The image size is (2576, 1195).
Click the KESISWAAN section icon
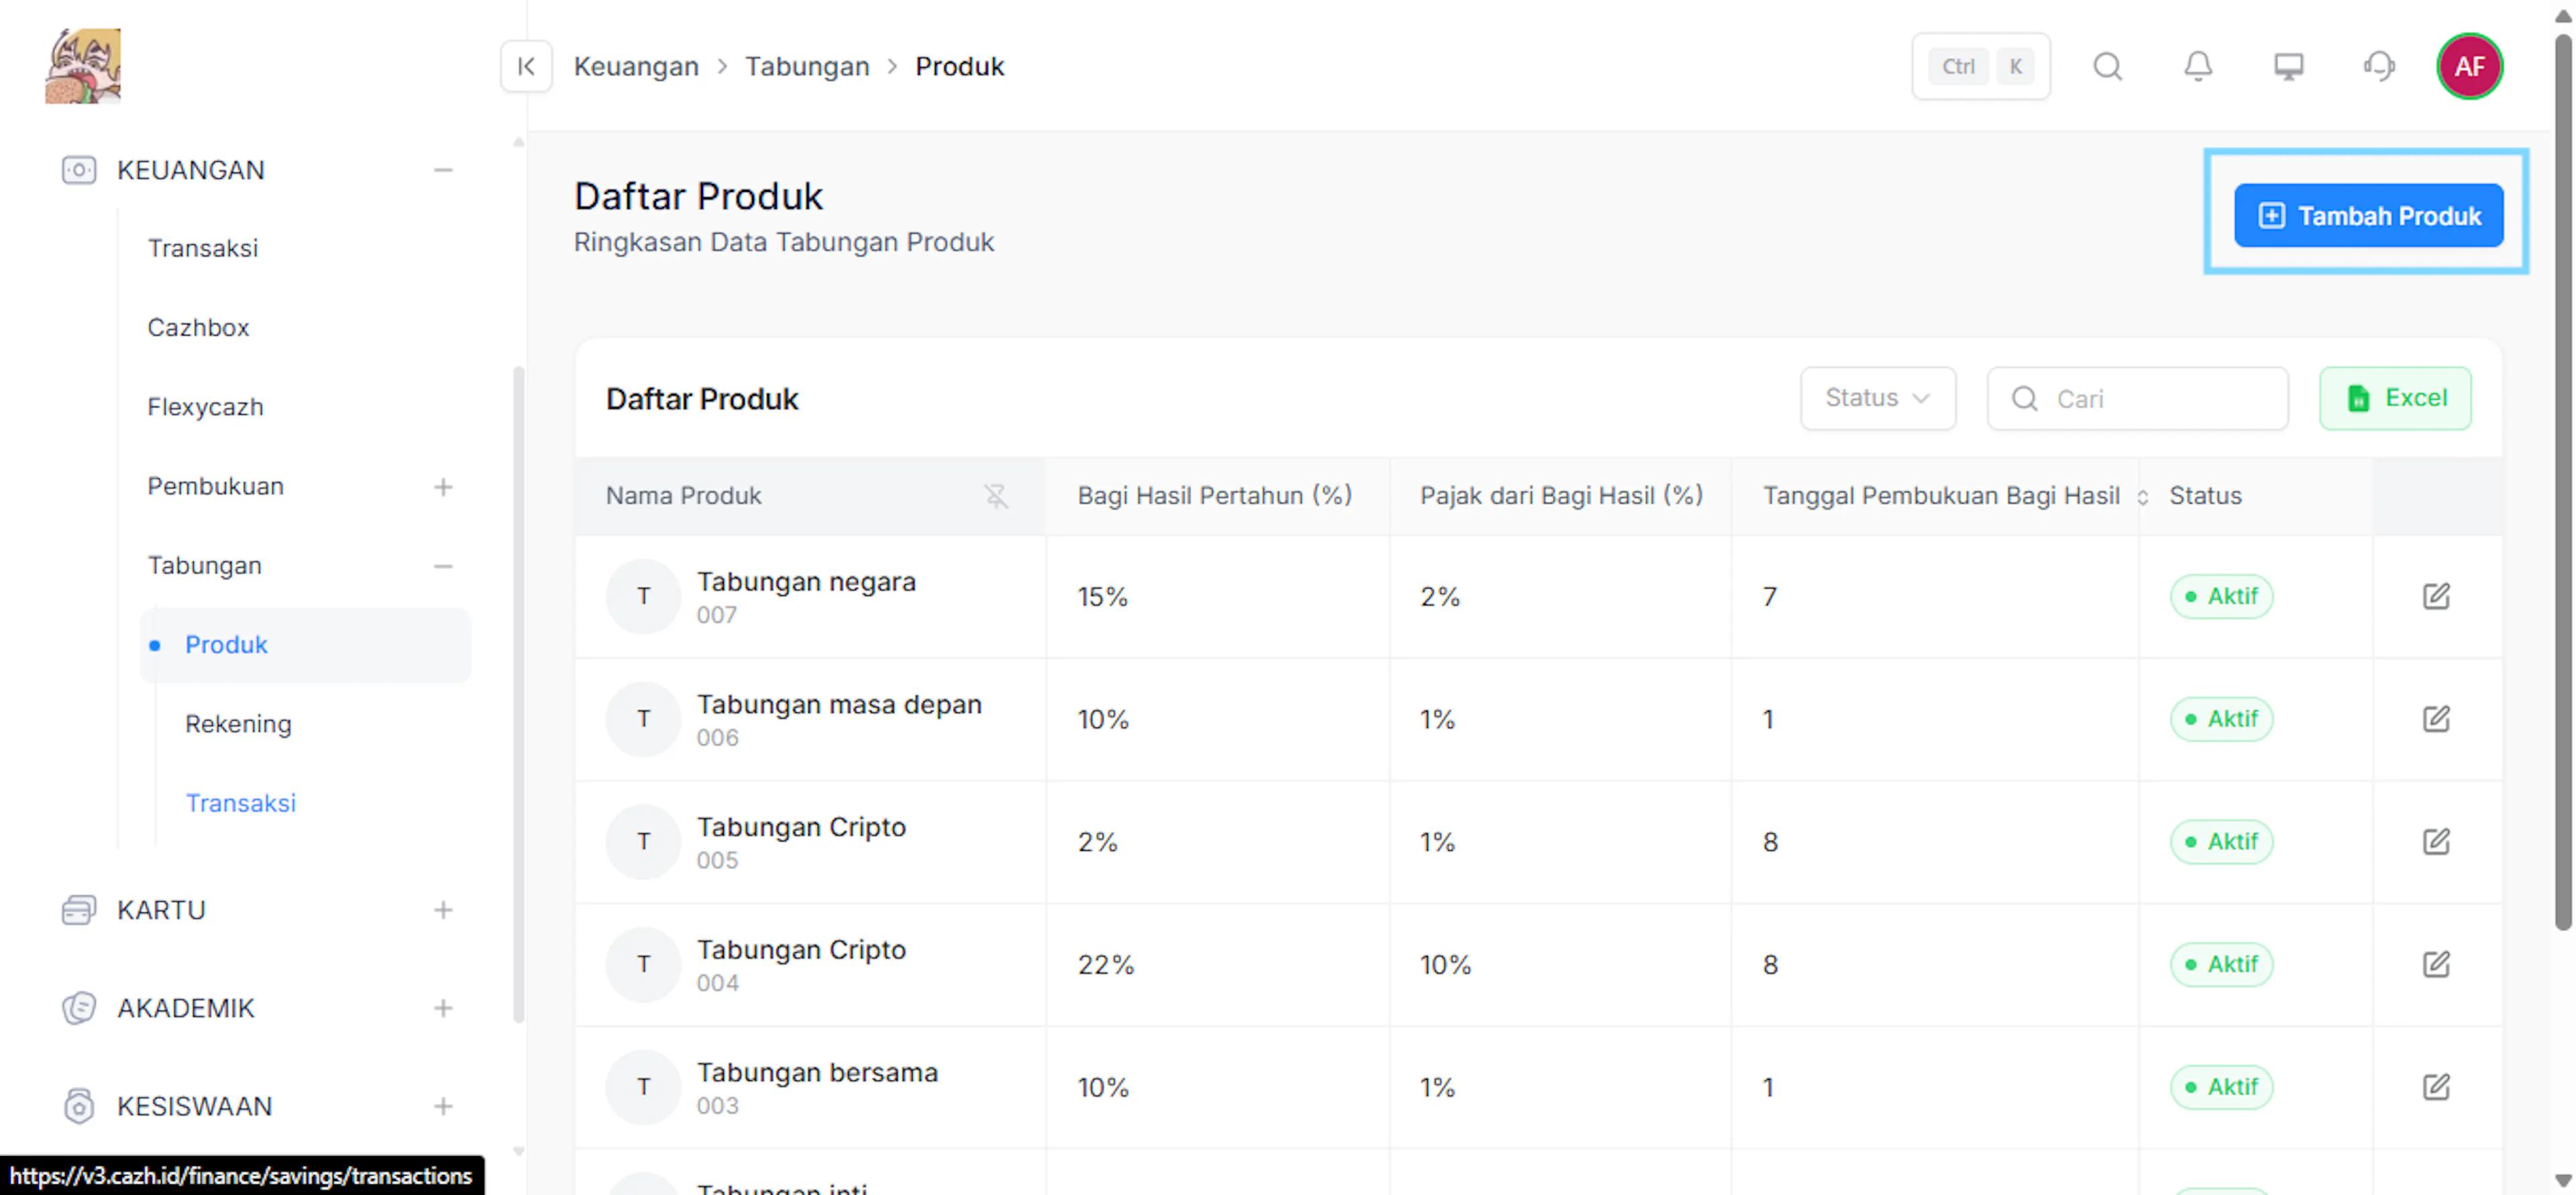[79, 1106]
